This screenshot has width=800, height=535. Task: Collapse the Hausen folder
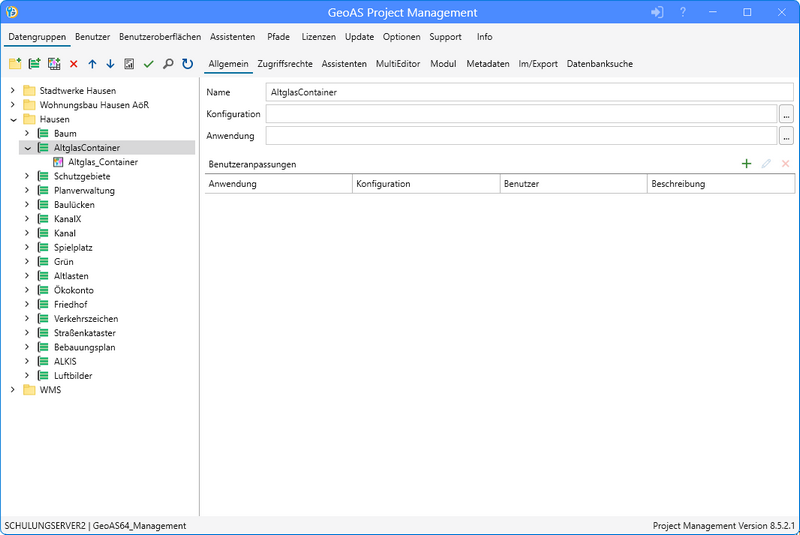13,119
